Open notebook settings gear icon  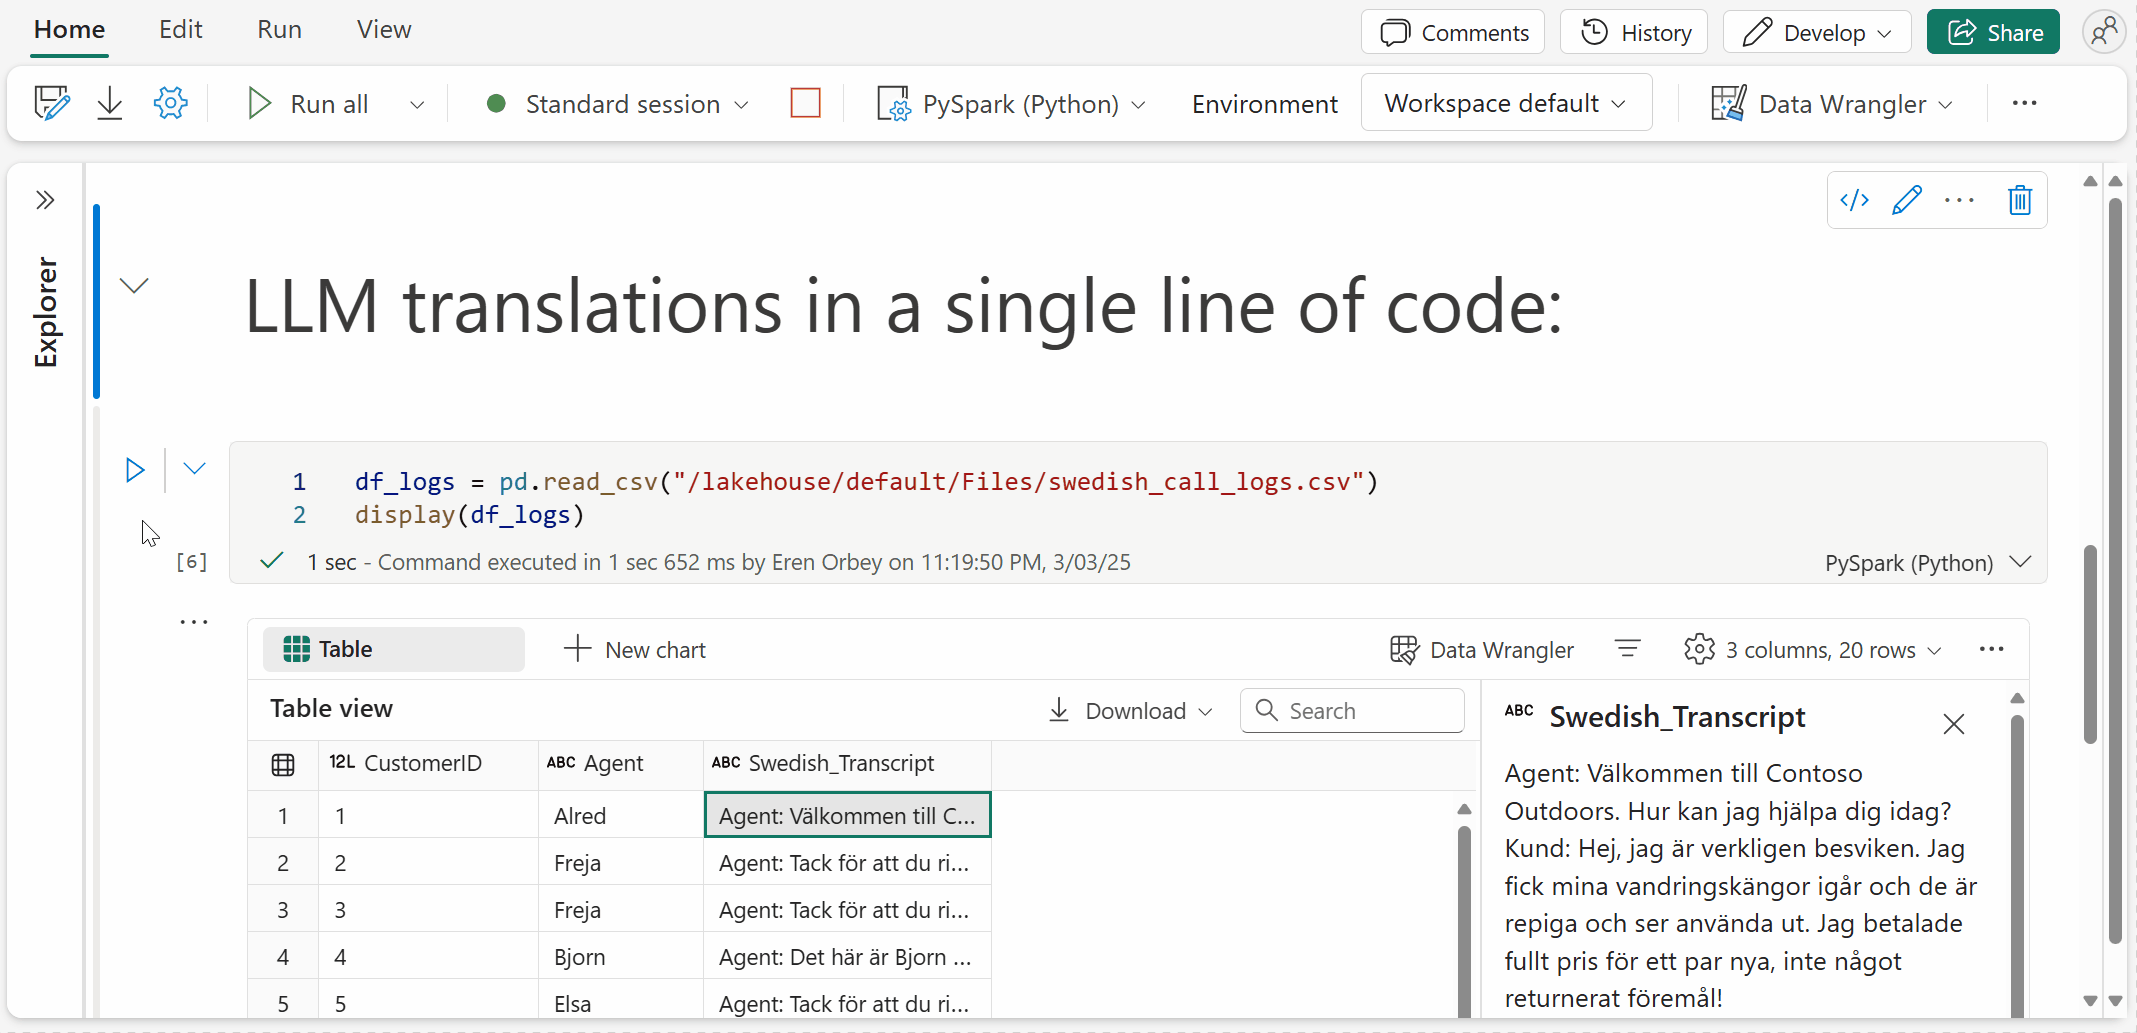(x=171, y=103)
